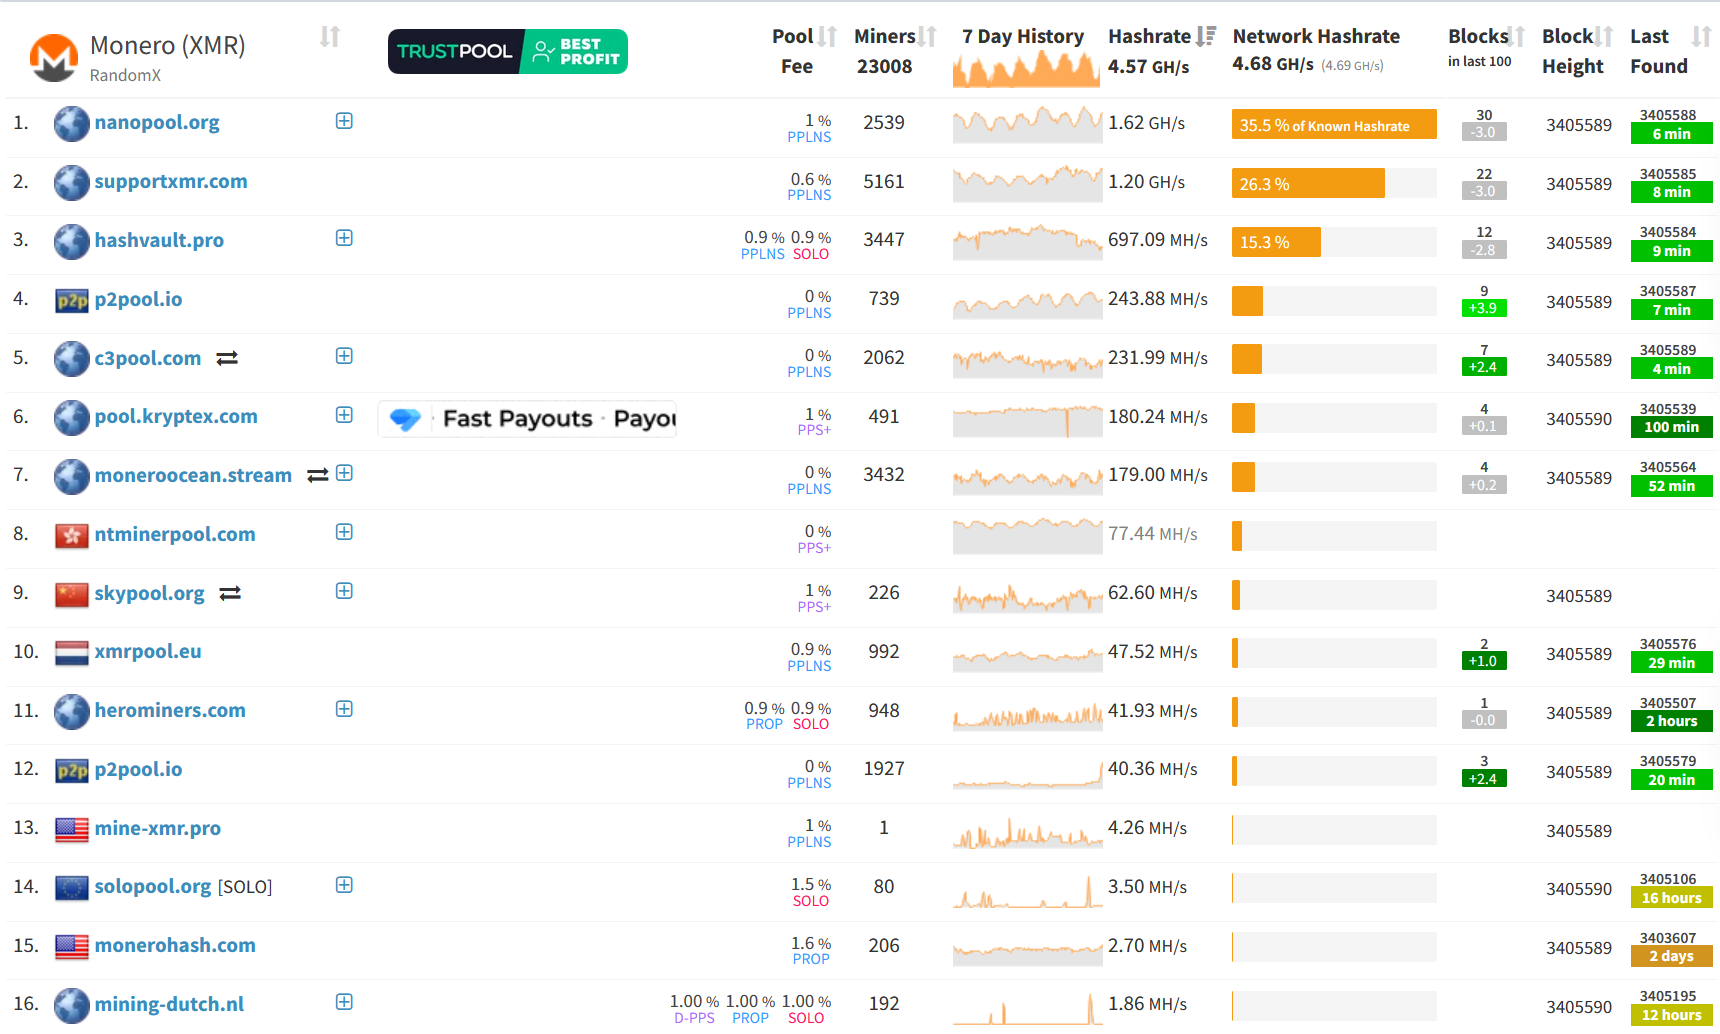Click the 7 day history chart of nanopool.org
1720x1034 pixels.
tap(1027, 125)
